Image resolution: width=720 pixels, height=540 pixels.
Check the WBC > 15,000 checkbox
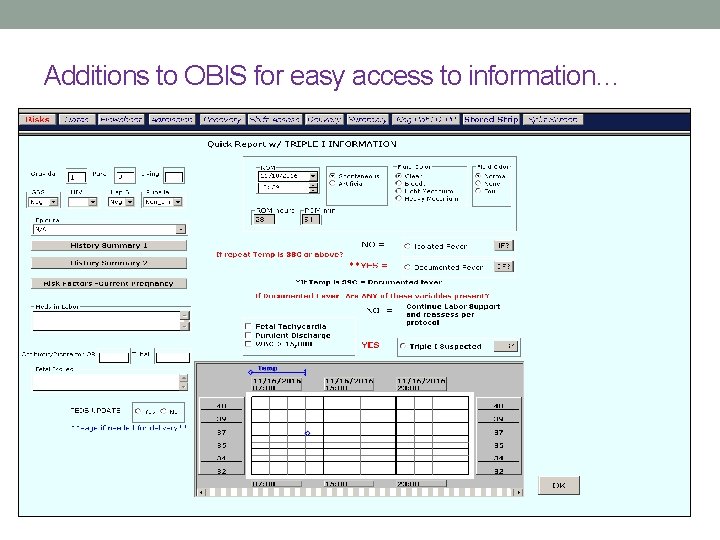(x=248, y=343)
